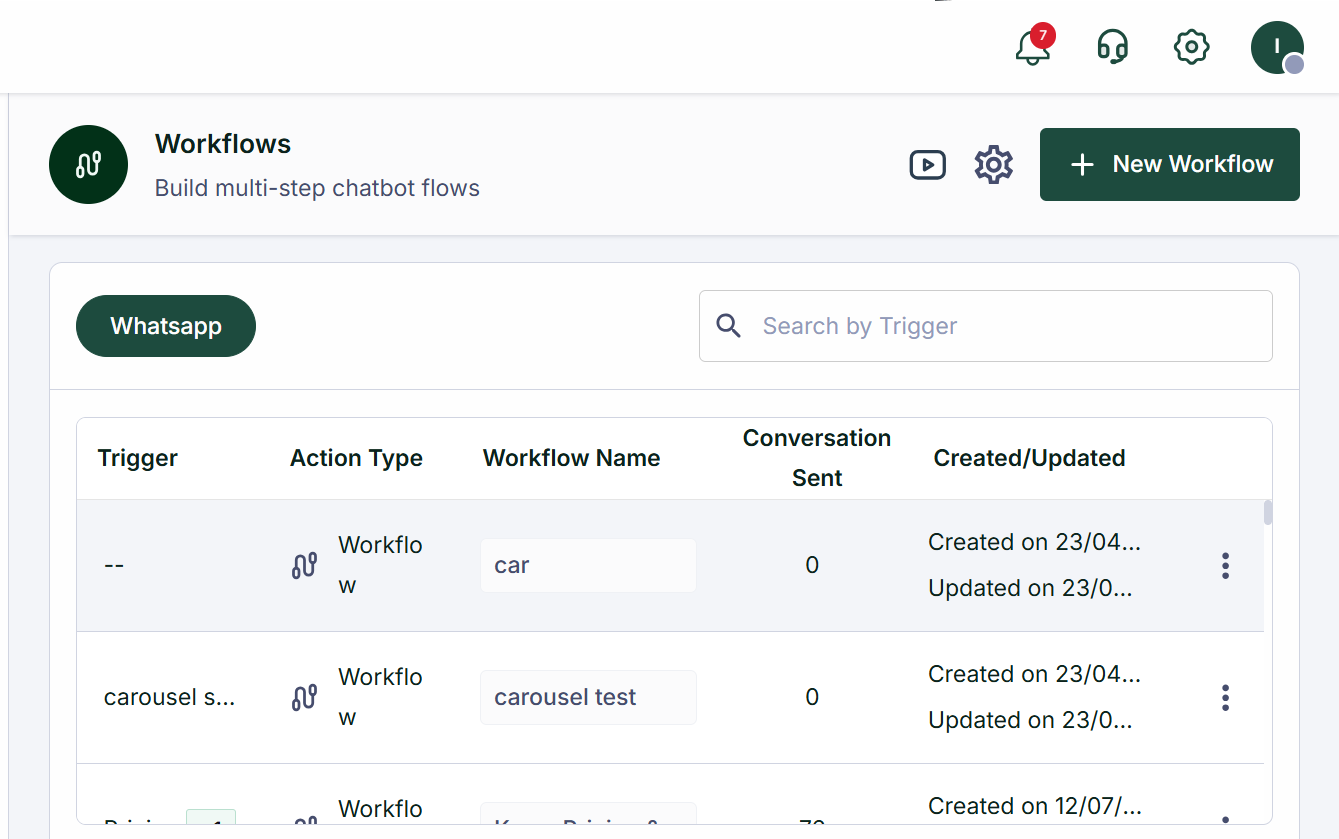Image resolution: width=1339 pixels, height=839 pixels.
Task: Click the 'carousel s...' trigger text
Action: [x=170, y=698]
